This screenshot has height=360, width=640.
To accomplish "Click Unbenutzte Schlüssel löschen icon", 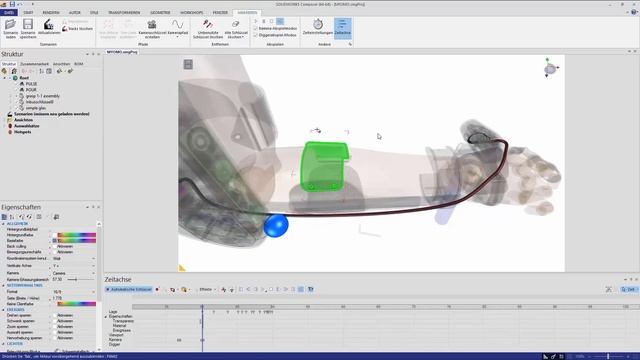I will 208,24.
